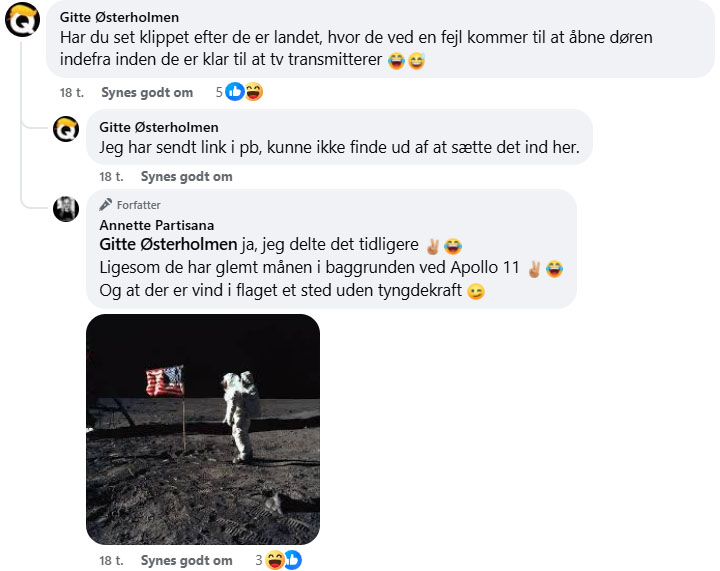View laughing reaction on first comment
Viewport: 720px width, 571px height.
[x=253, y=92]
